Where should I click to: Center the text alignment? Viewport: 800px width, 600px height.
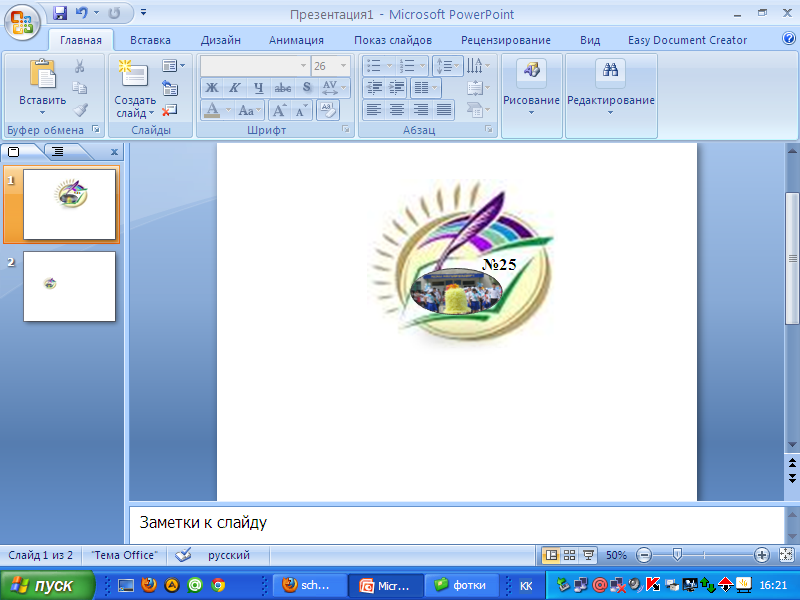click(397, 110)
